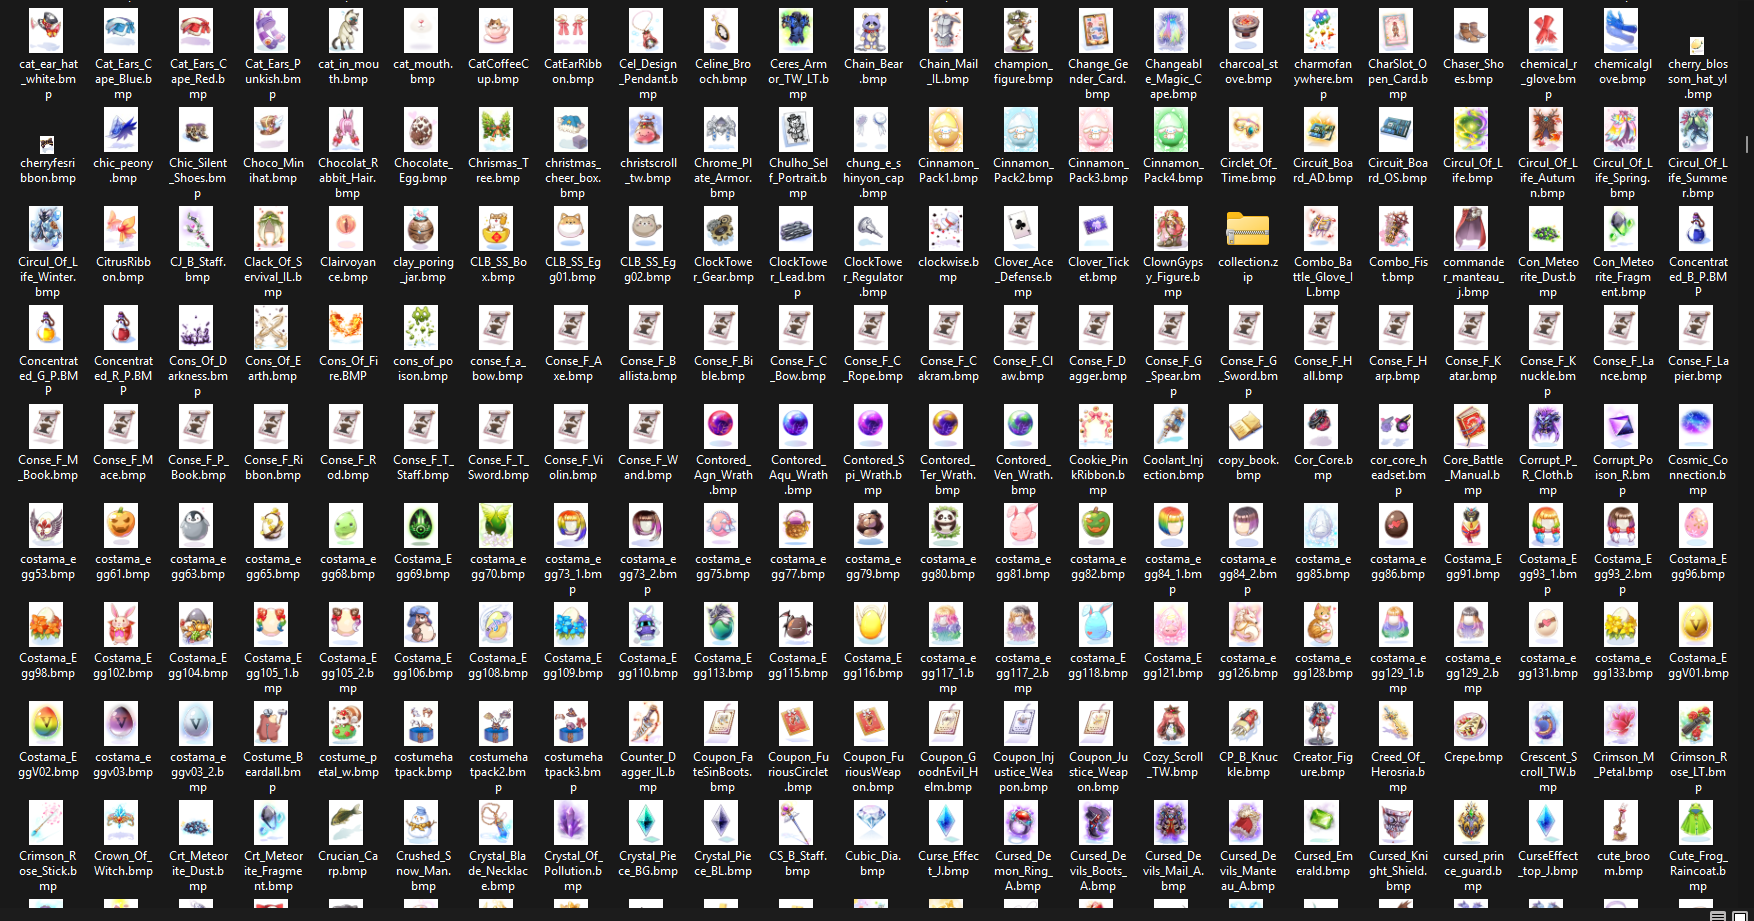Select the Crystal_Piece_BG.bmp teal crystal
1754x921 pixels.
tap(647, 825)
